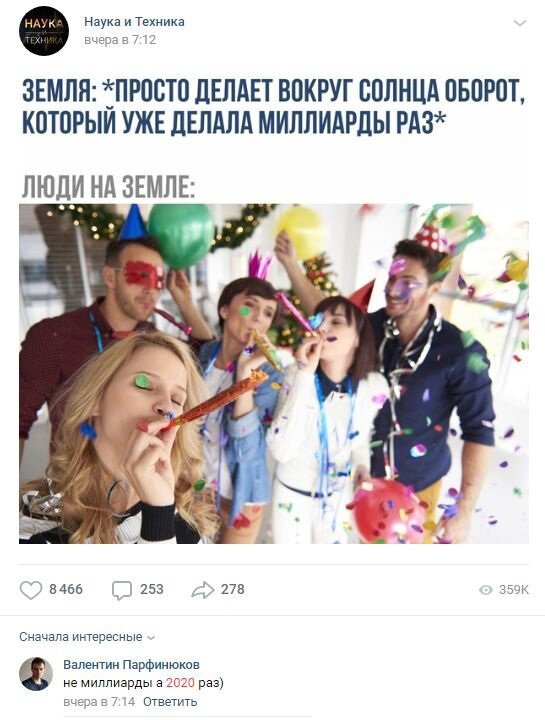
Task: Click the 2020 highlighted link in comment
Action: [x=180, y=683]
